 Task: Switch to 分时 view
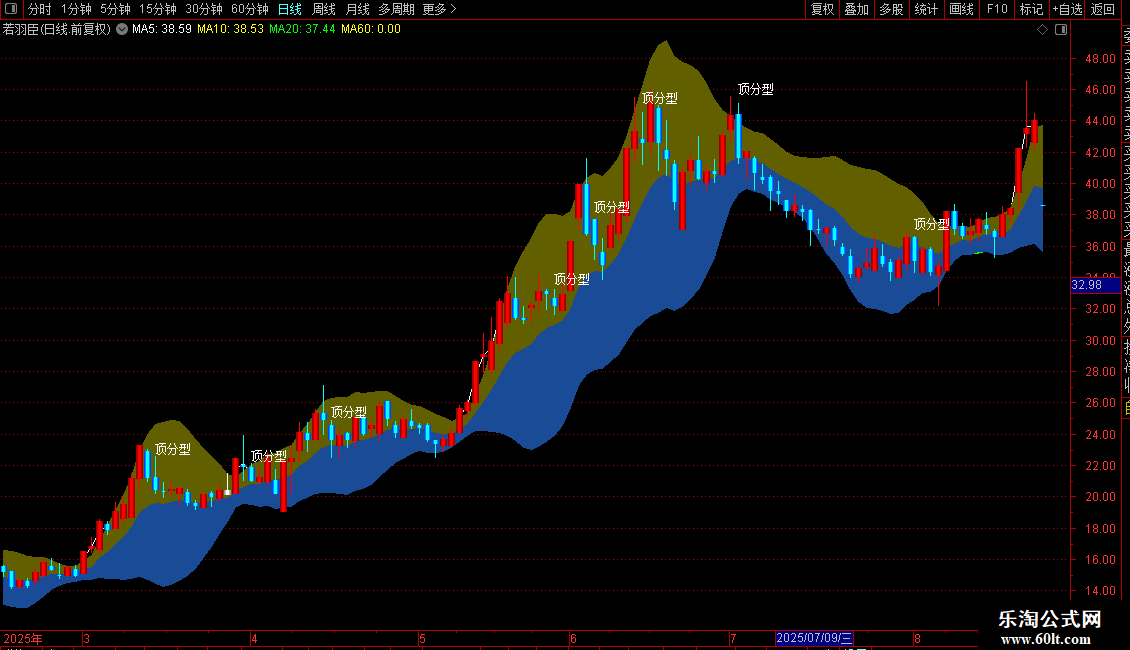point(40,9)
